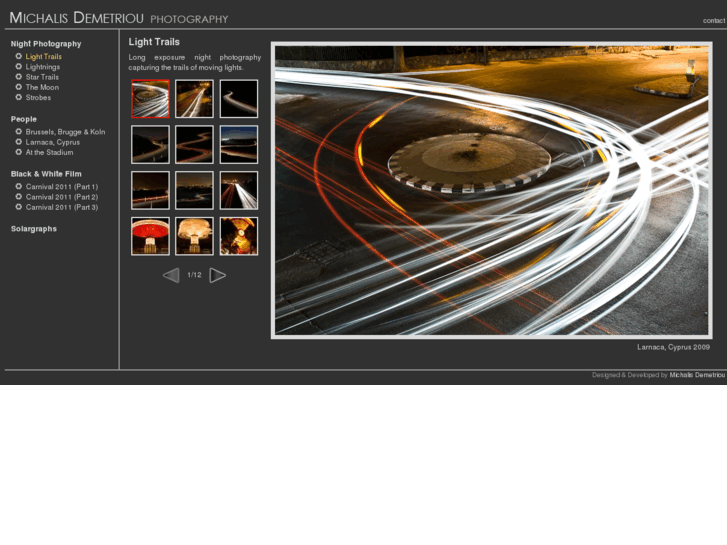Open Carnival 2011 (Part 3) gallery
The image size is (727, 545).
pyautogui.click(x=62, y=207)
